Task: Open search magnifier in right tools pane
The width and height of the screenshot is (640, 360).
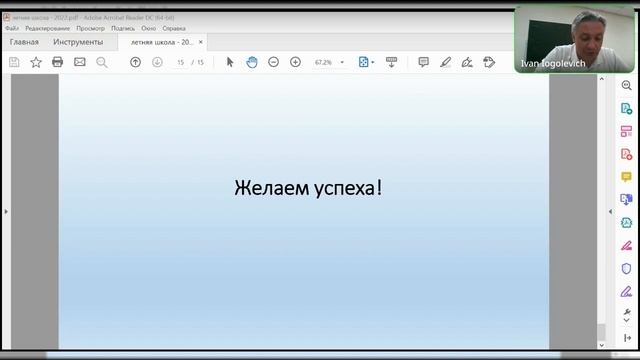Action: [627, 85]
